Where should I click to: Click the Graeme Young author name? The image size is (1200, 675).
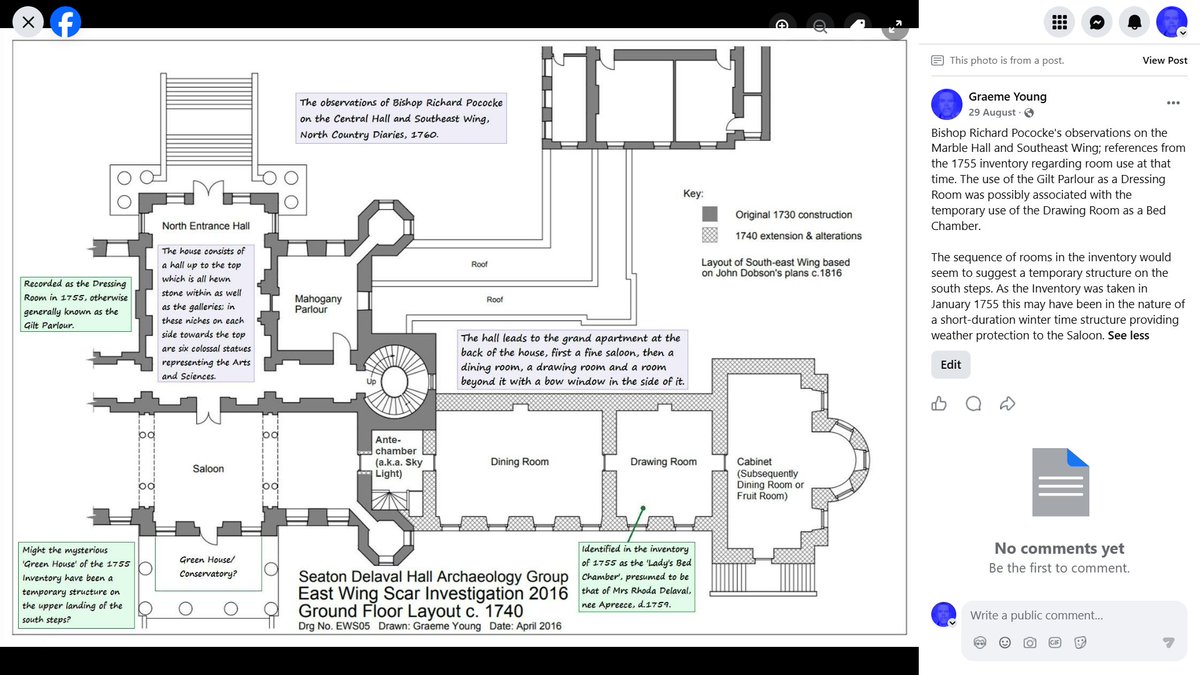1007,97
